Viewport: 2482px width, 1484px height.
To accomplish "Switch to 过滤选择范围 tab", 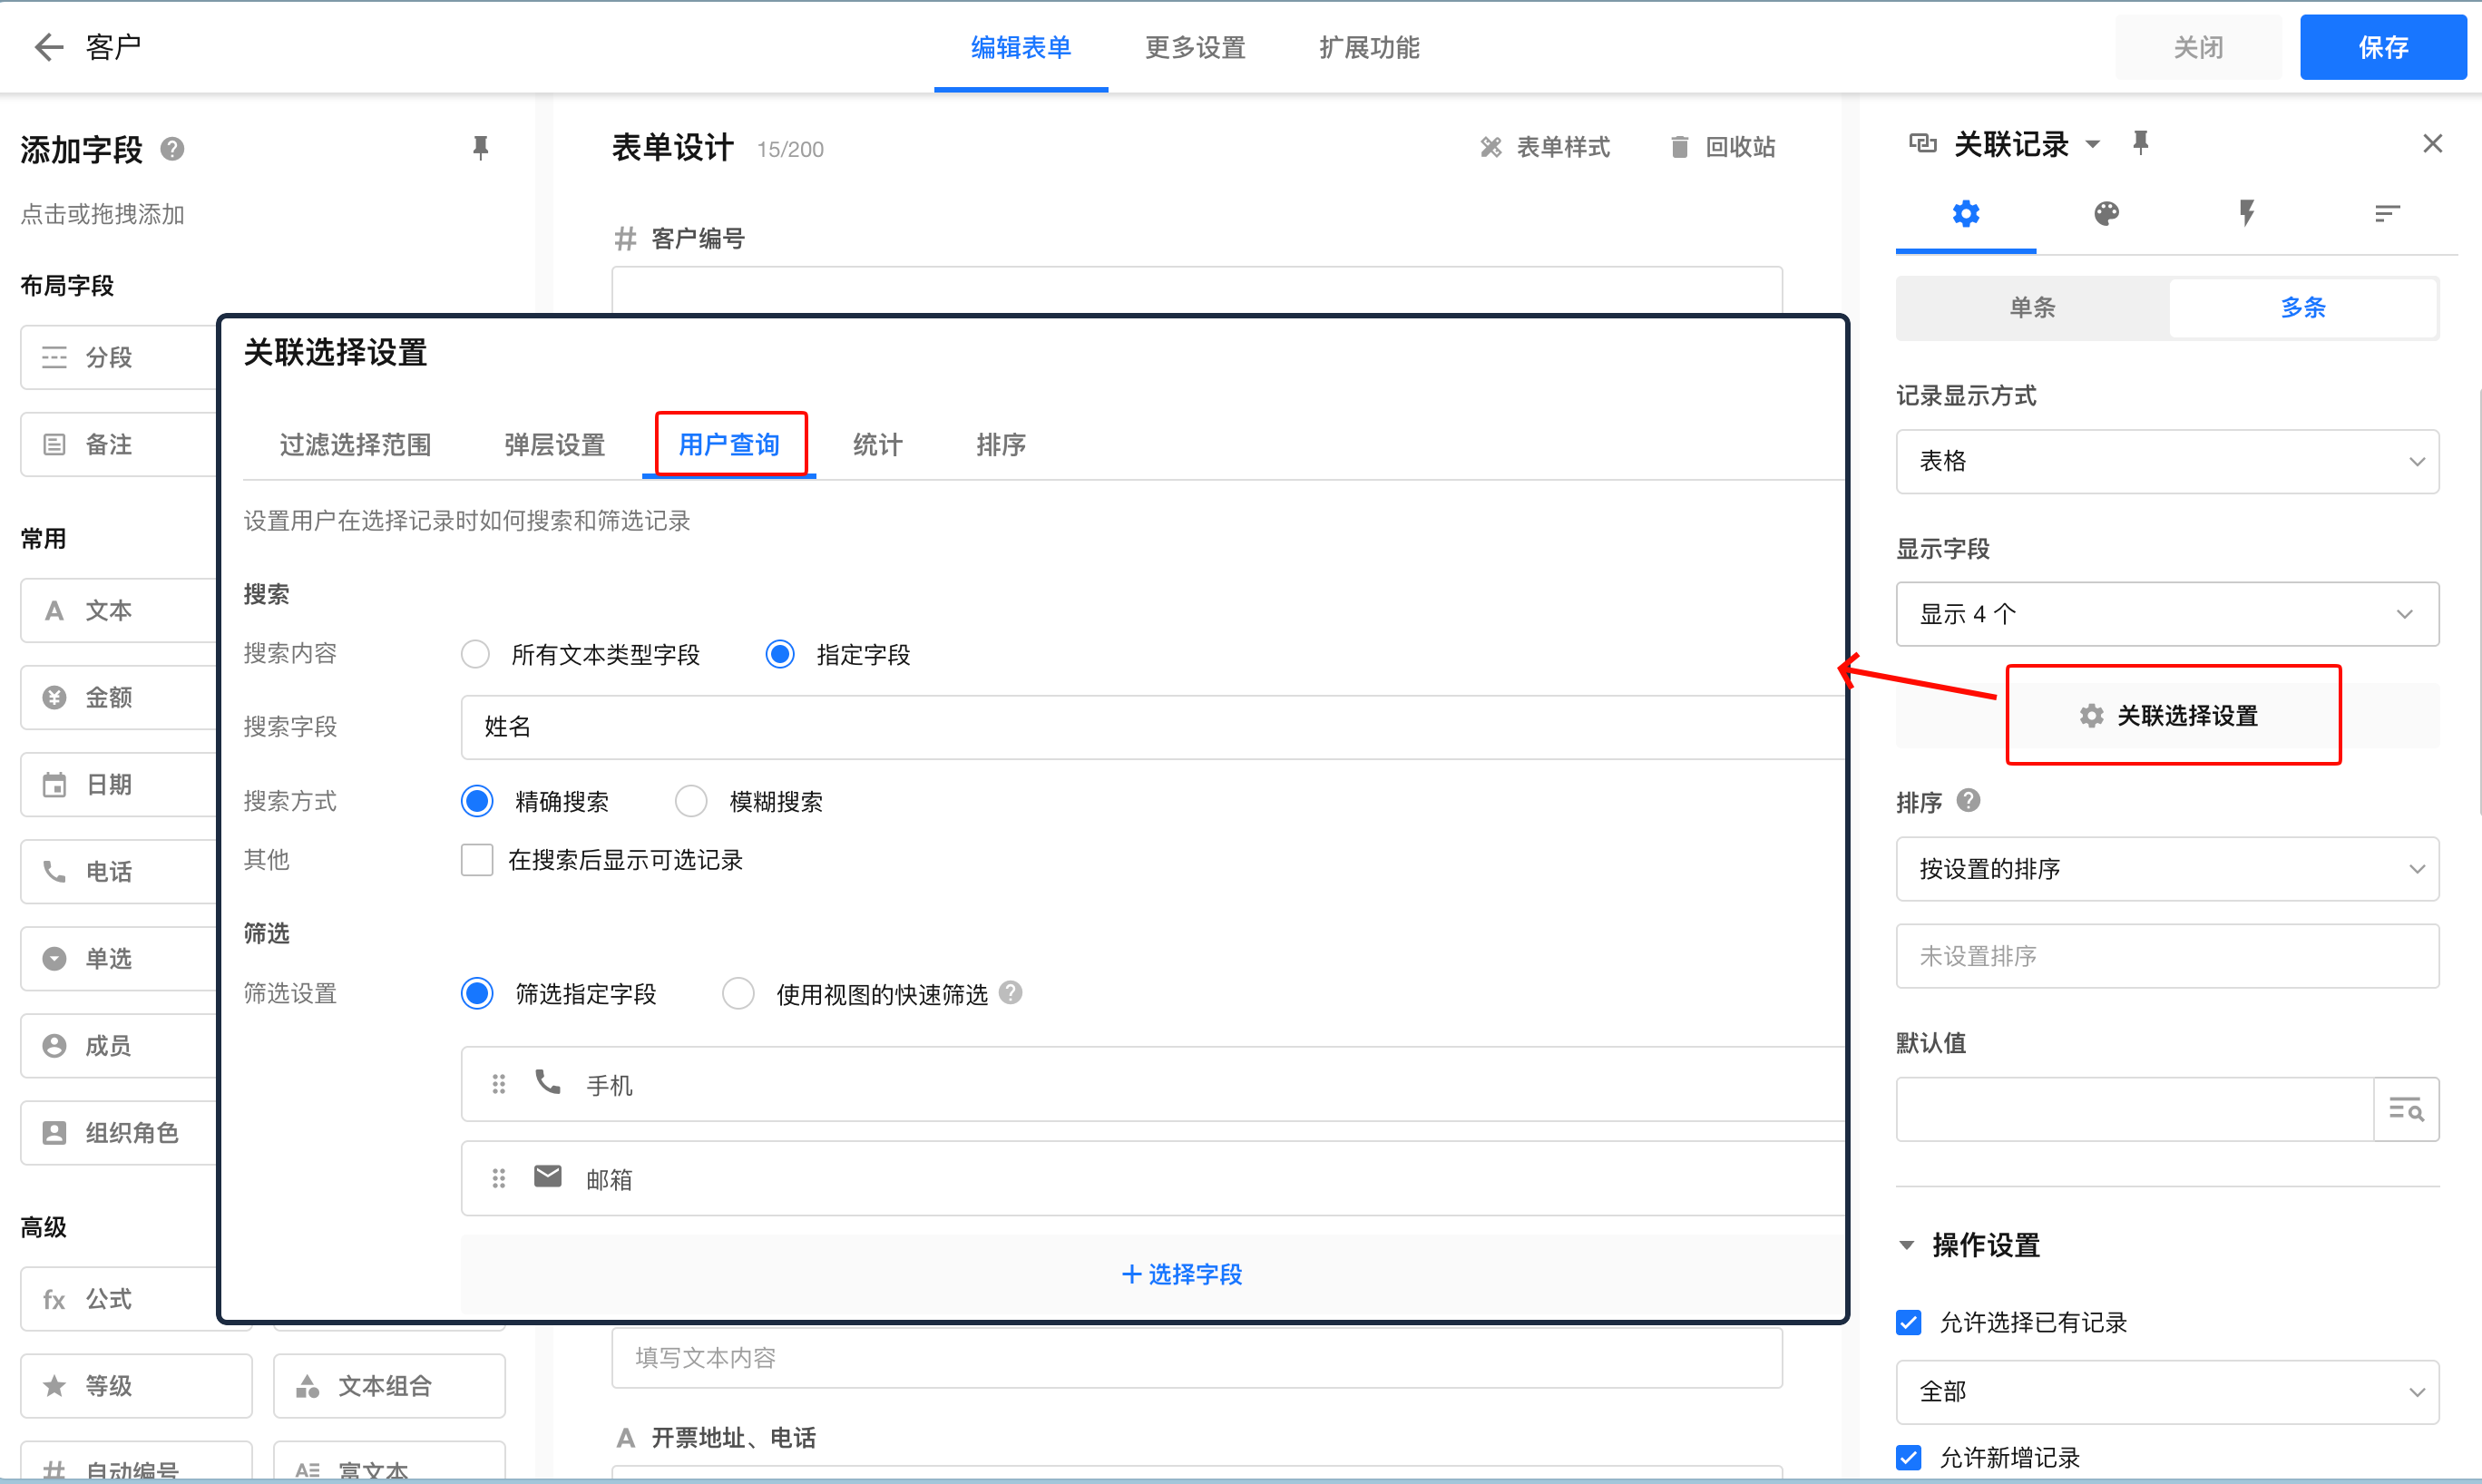I will coord(355,445).
